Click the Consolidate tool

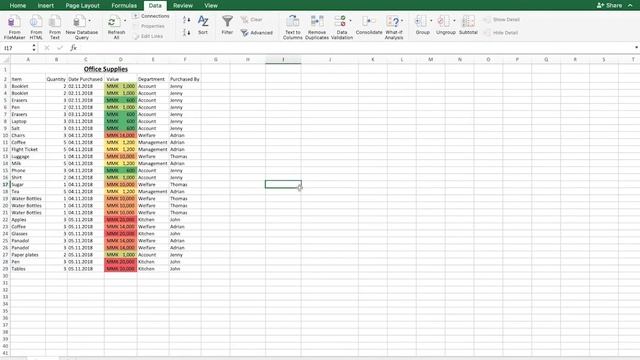369,25
